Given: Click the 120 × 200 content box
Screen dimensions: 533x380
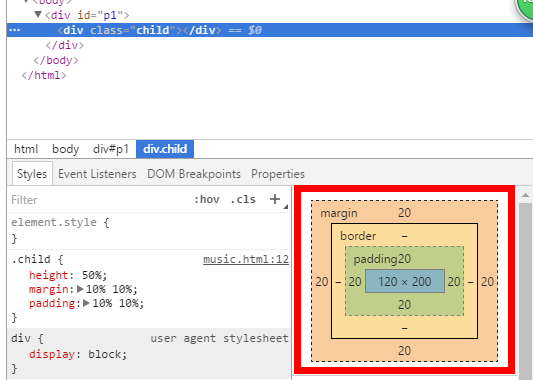Looking at the screenshot, I should (405, 281).
